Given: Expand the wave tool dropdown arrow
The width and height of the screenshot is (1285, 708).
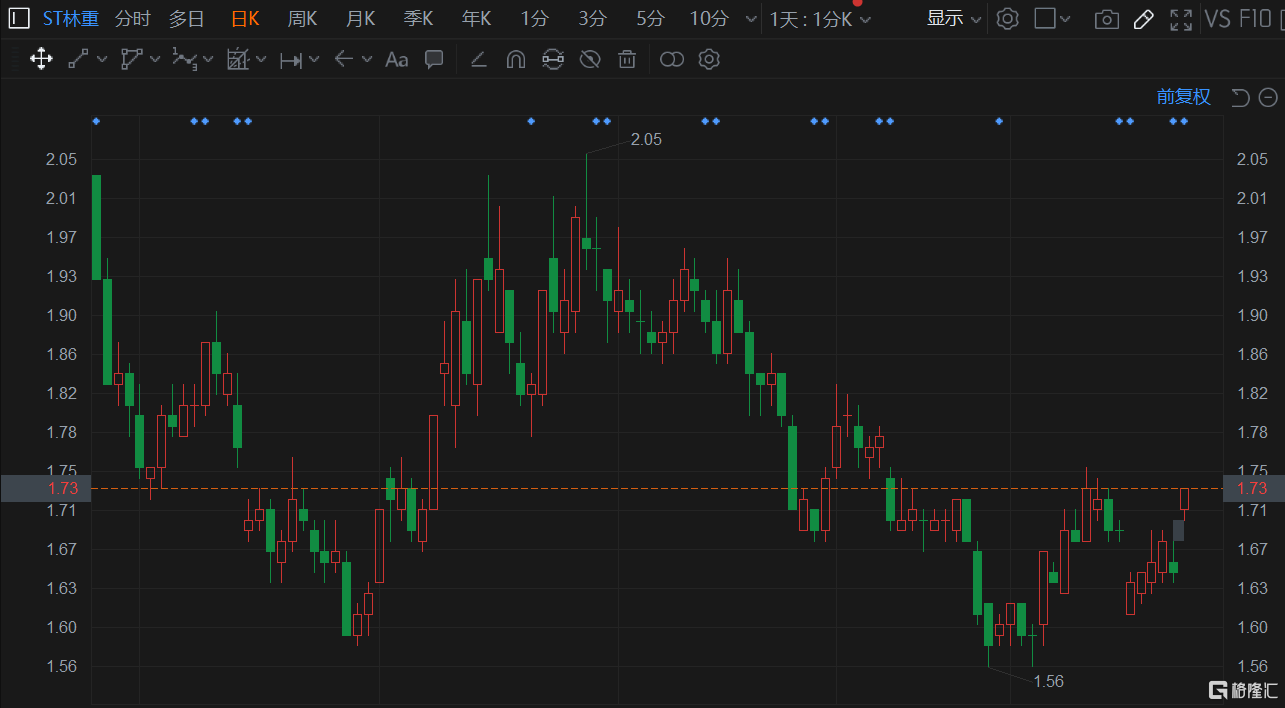Looking at the screenshot, I should (x=208, y=61).
